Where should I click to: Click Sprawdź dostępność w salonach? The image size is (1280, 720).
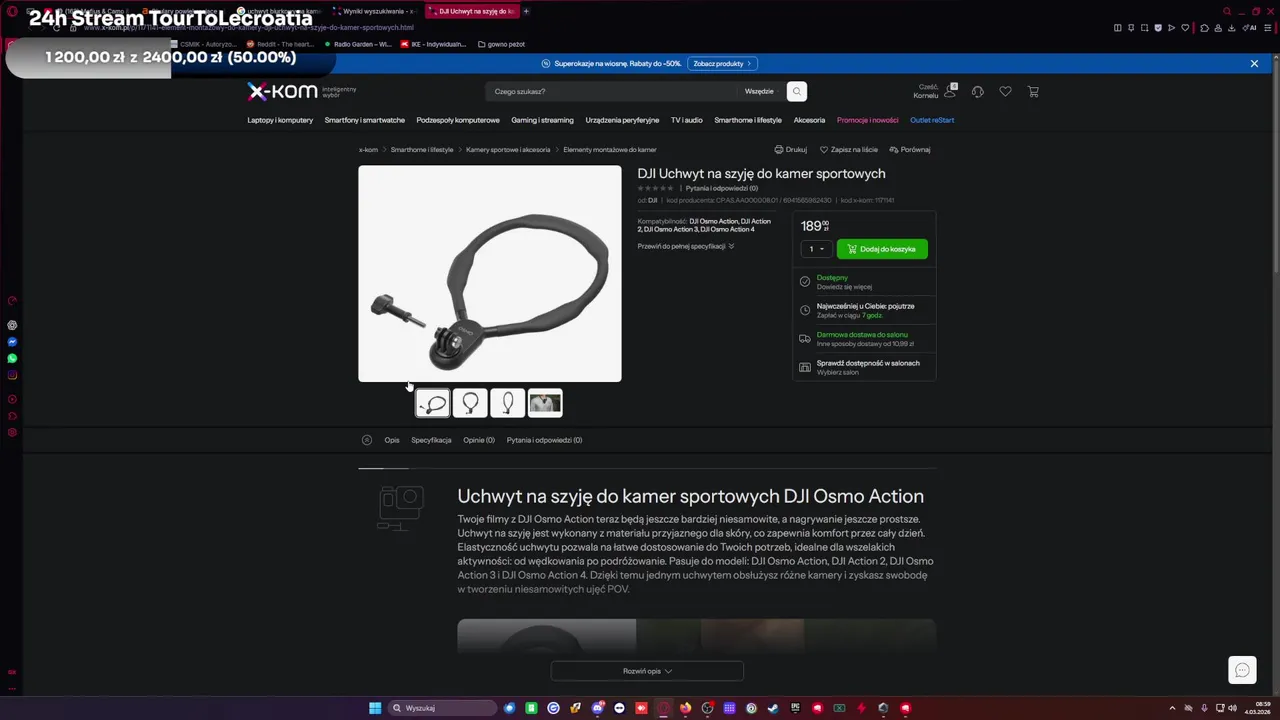click(868, 363)
